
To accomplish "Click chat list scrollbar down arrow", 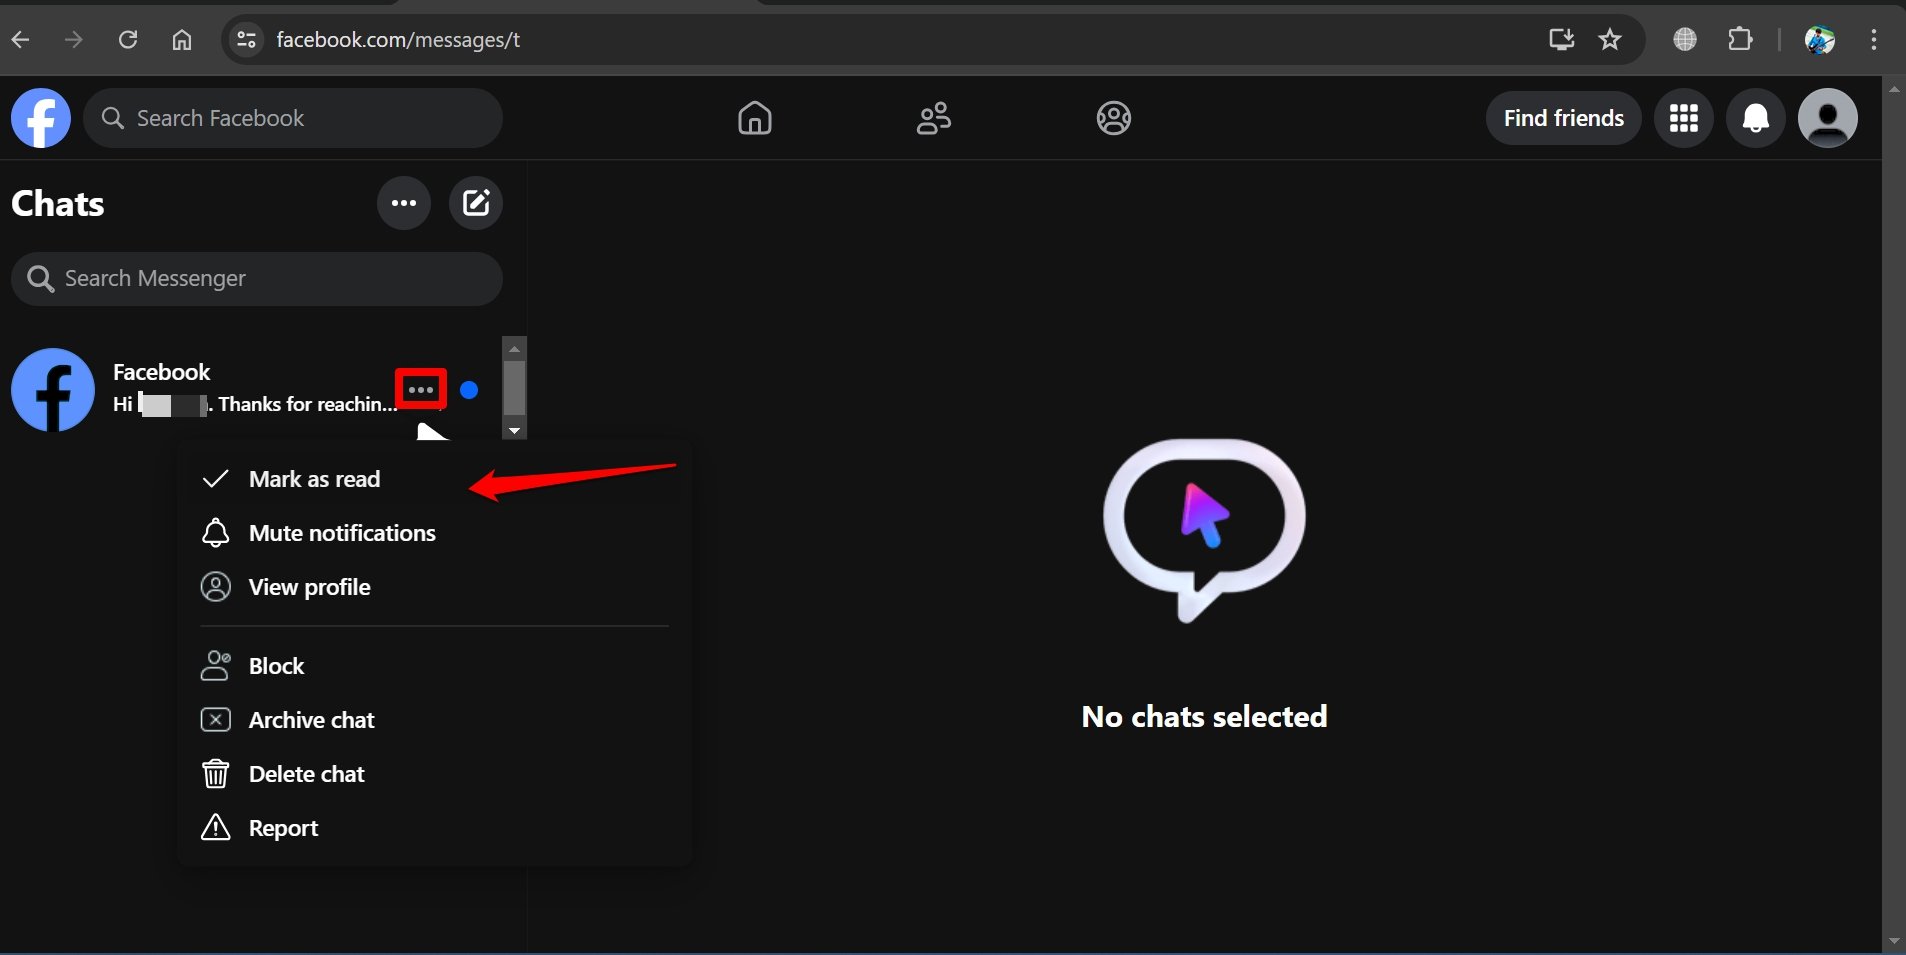I will coord(514,431).
